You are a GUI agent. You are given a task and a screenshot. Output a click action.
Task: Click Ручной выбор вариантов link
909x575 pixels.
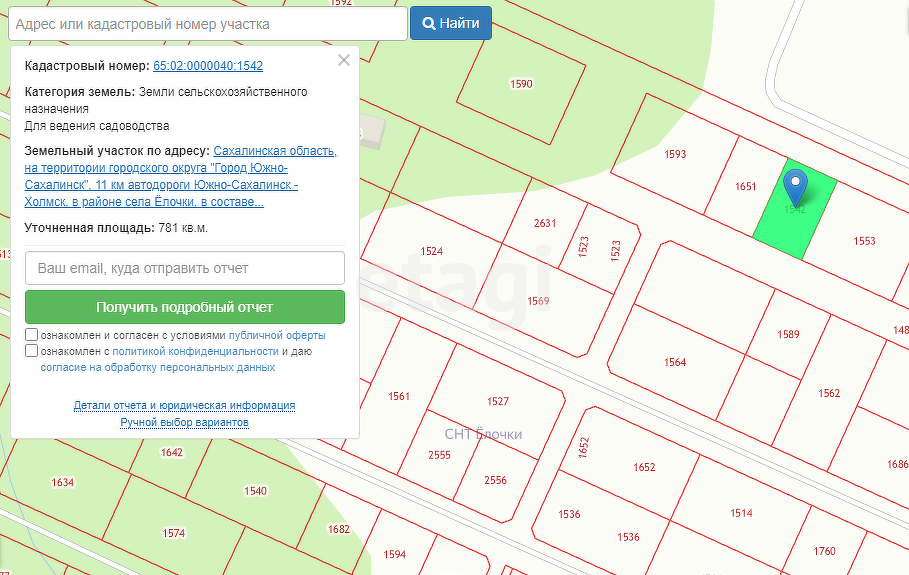(x=184, y=423)
